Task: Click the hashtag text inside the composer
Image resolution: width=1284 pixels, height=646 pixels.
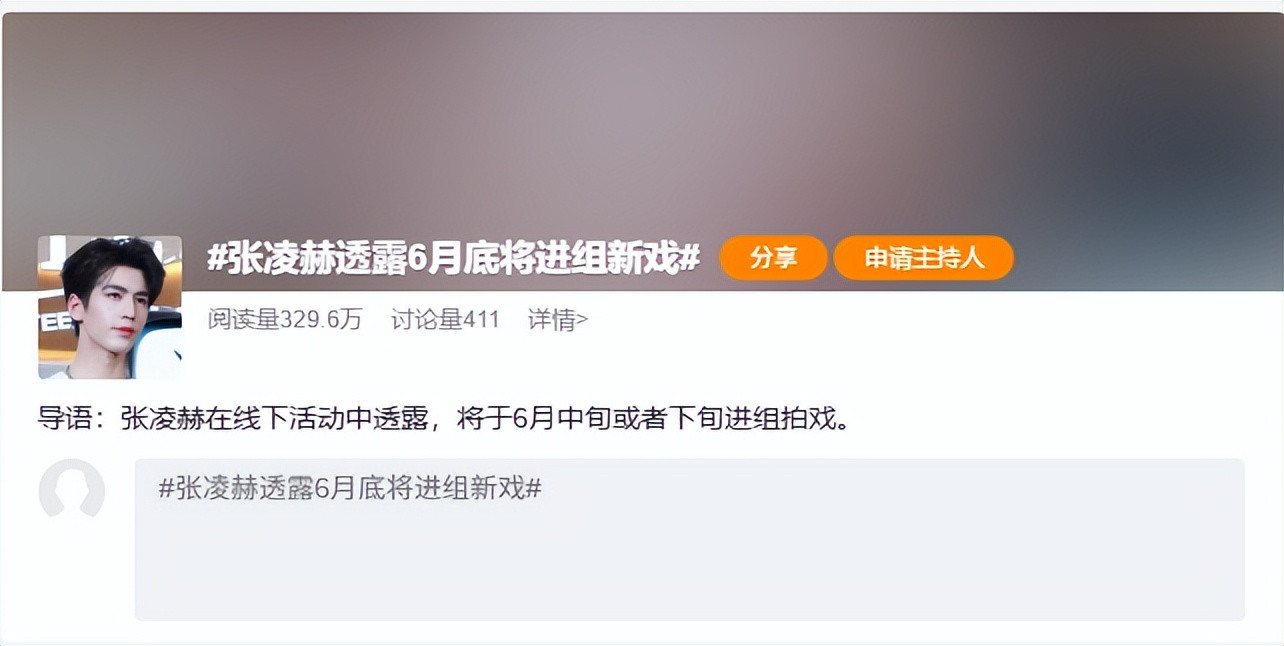Action: coord(350,488)
